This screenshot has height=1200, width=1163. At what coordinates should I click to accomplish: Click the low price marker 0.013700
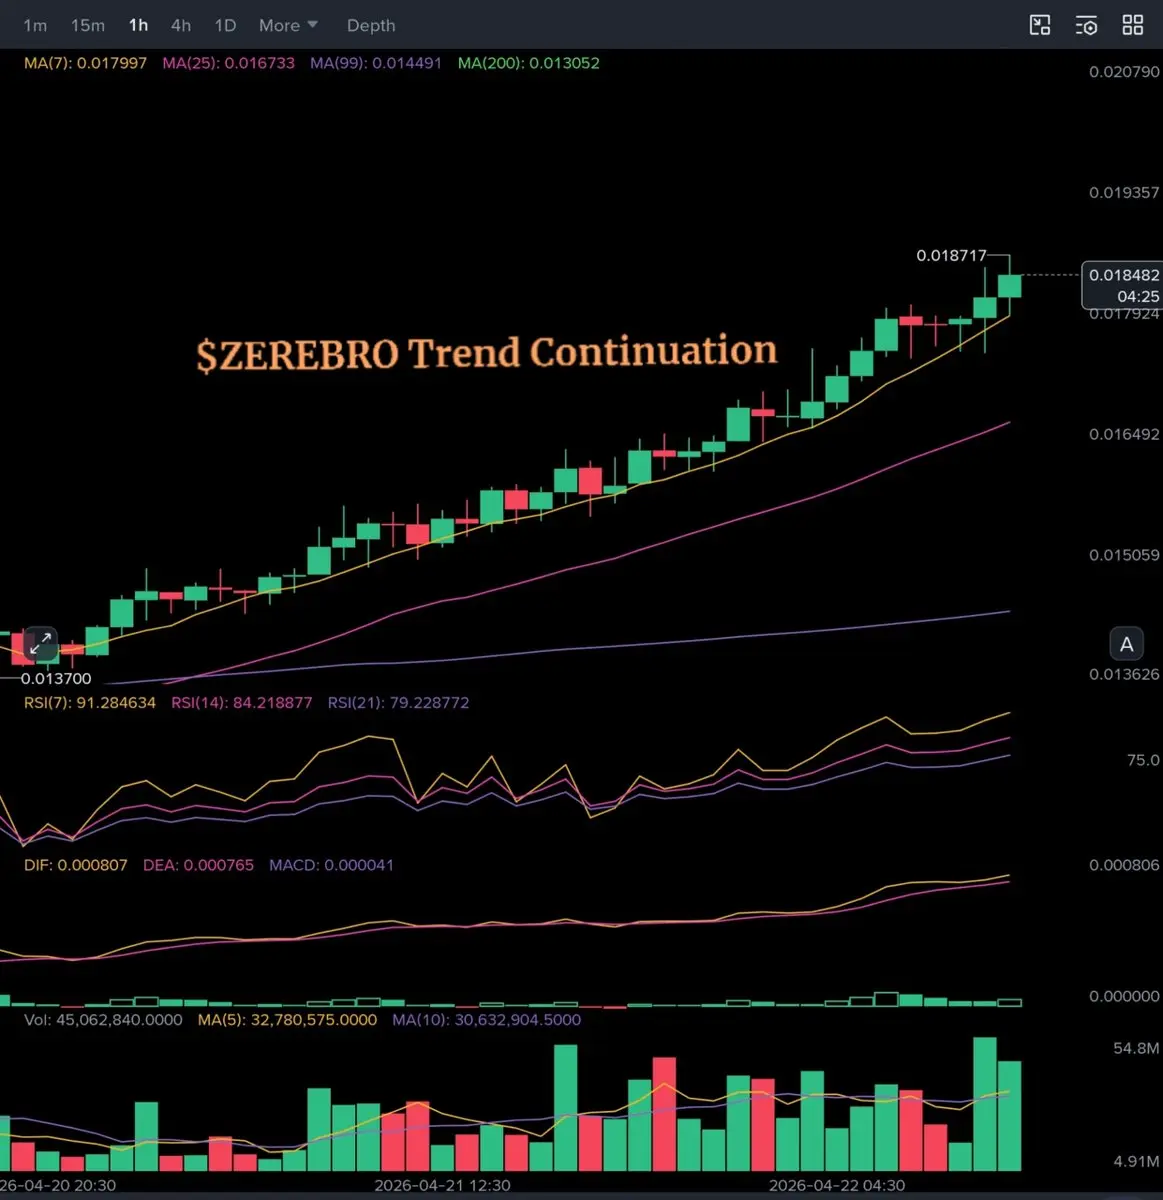(x=56, y=679)
